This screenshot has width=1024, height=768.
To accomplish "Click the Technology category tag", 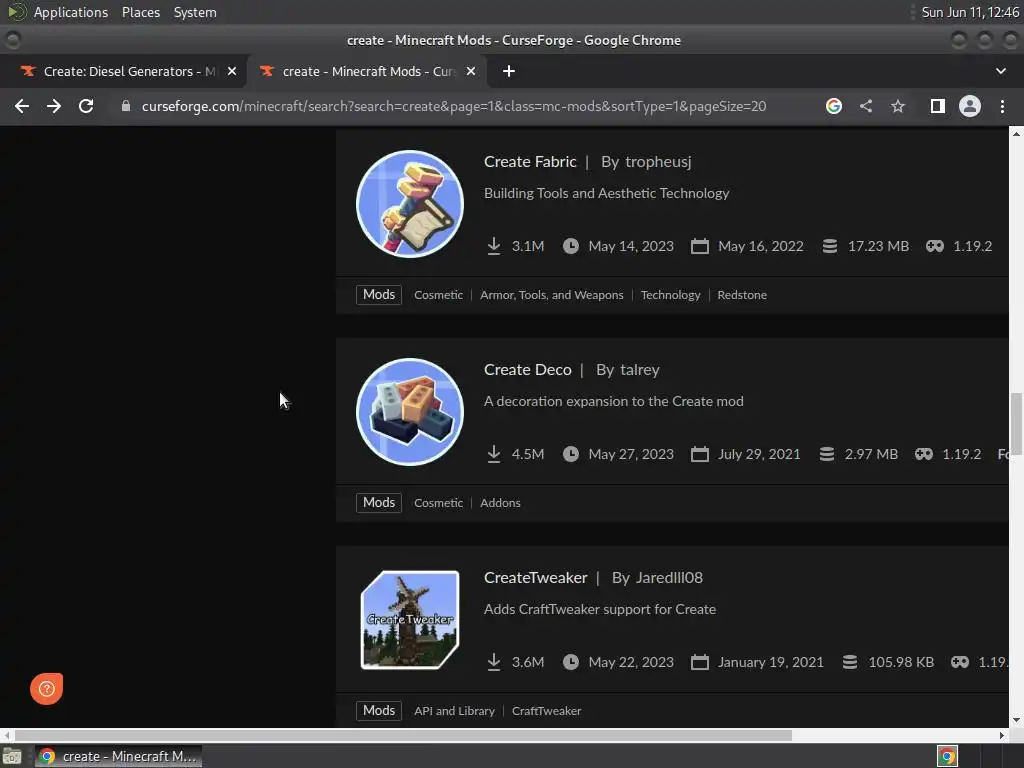I will (x=670, y=295).
